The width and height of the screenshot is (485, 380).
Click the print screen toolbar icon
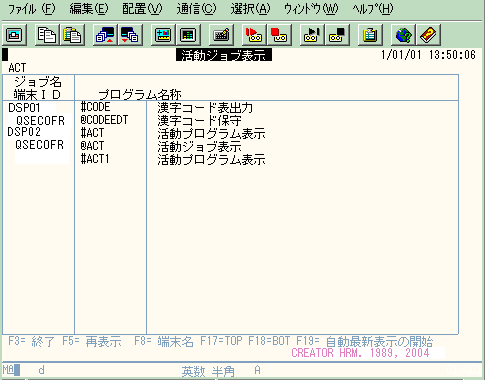[x=14, y=35]
